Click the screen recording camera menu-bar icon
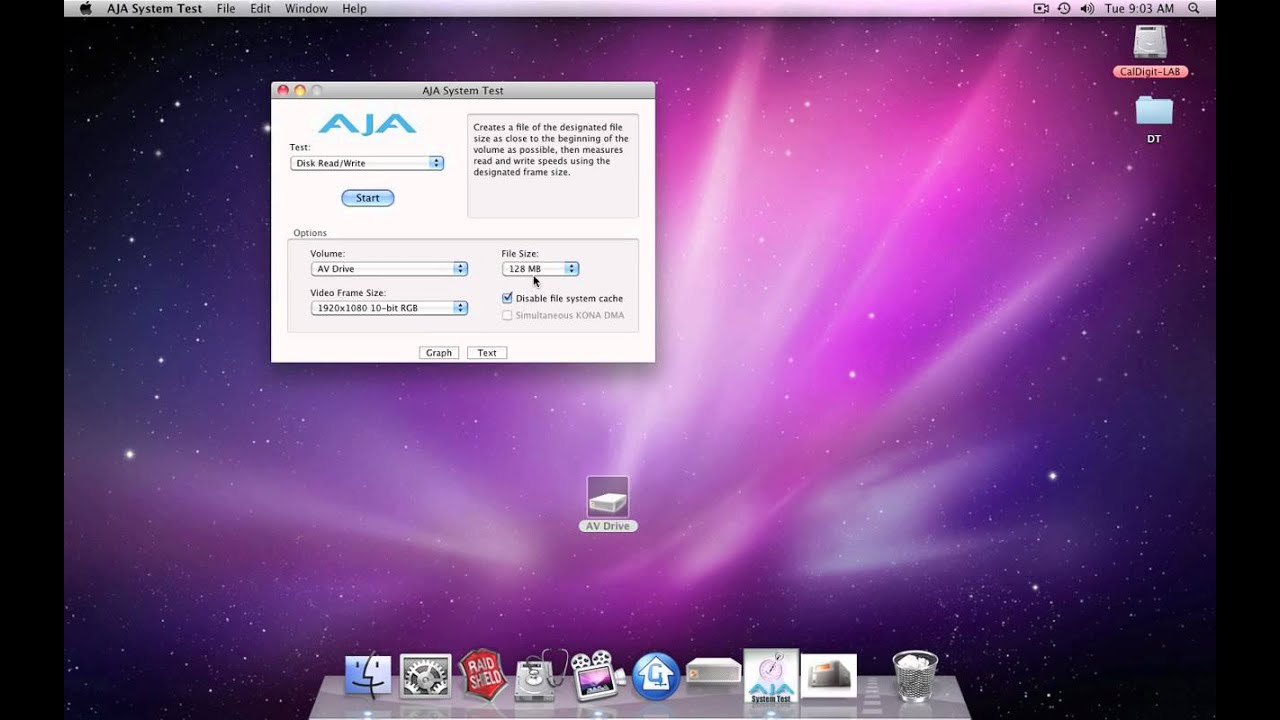 click(x=1041, y=8)
